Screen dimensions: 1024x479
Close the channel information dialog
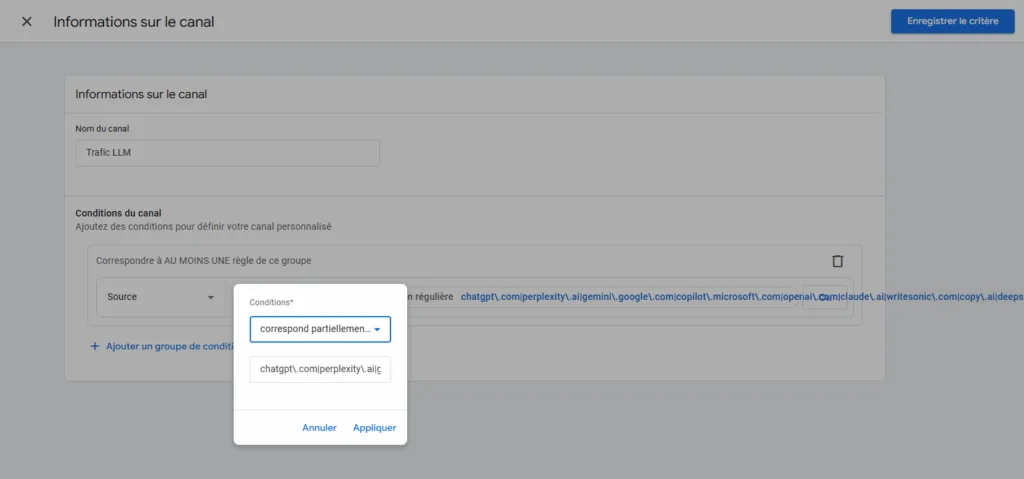pyautogui.click(x=26, y=22)
